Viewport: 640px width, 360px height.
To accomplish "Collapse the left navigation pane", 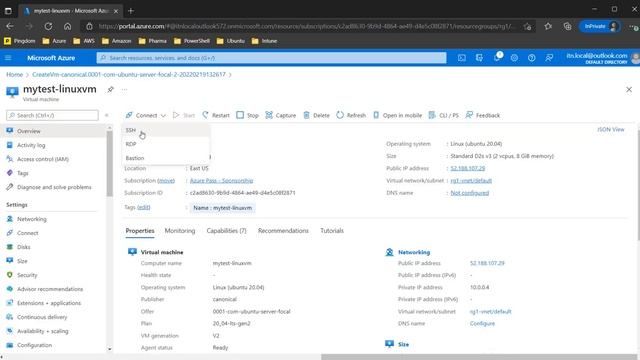I will [107, 115].
